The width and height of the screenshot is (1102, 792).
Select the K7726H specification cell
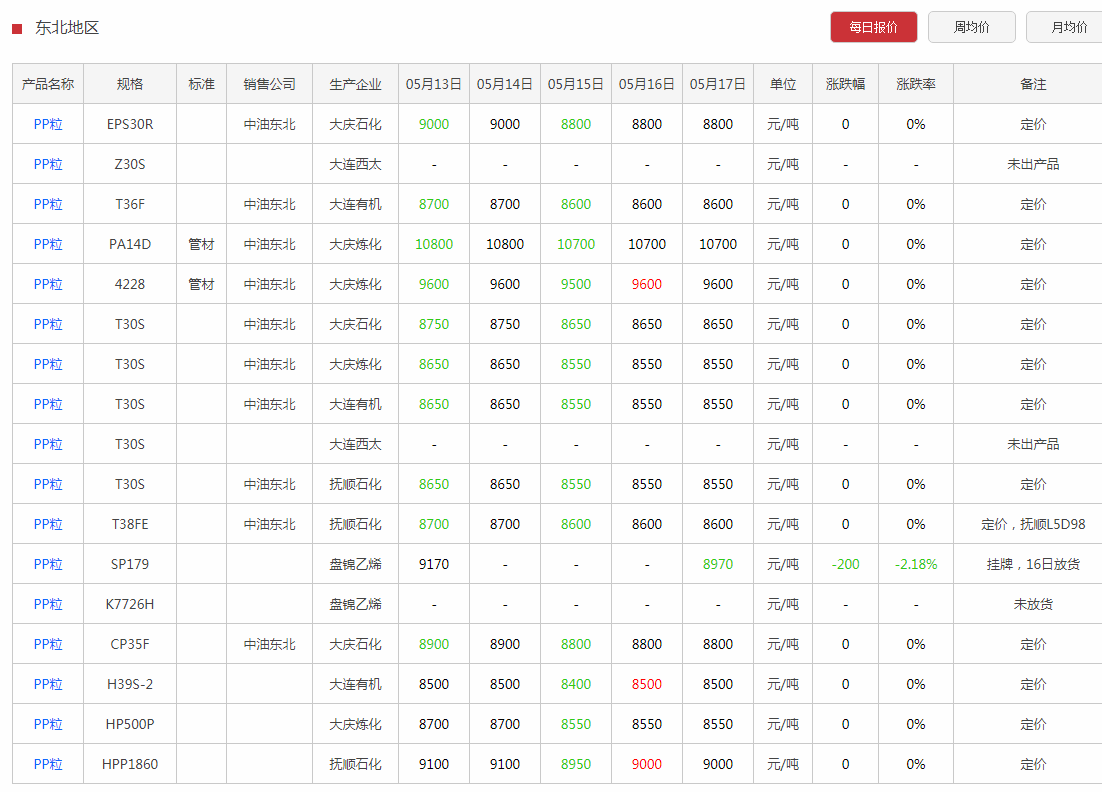tap(130, 604)
